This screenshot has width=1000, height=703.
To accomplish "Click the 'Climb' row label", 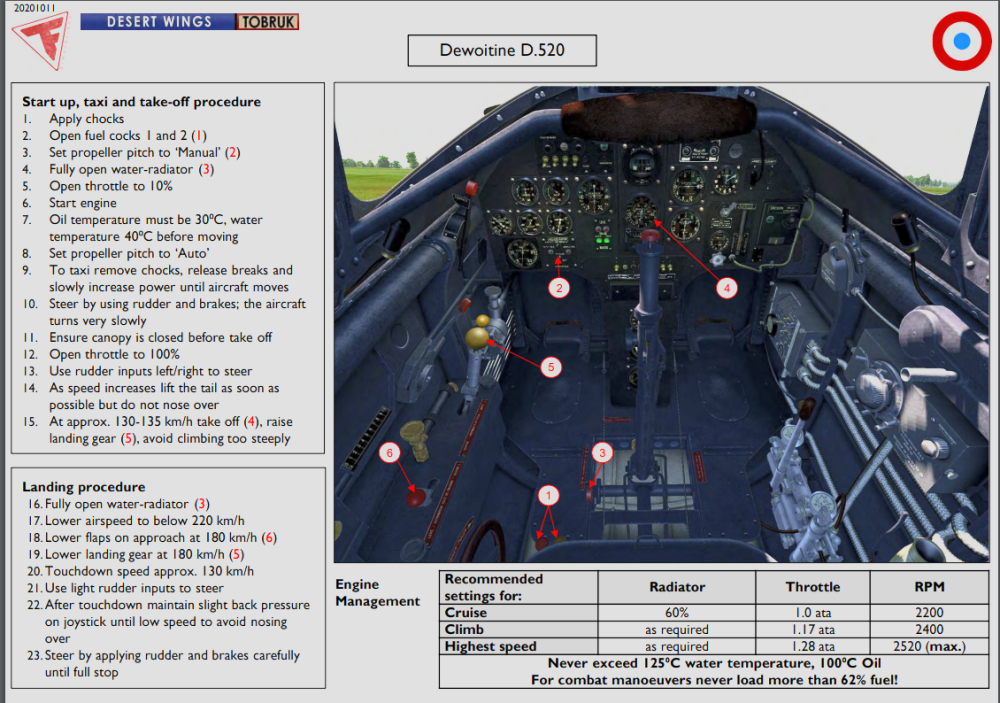I will (x=518, y=629).
